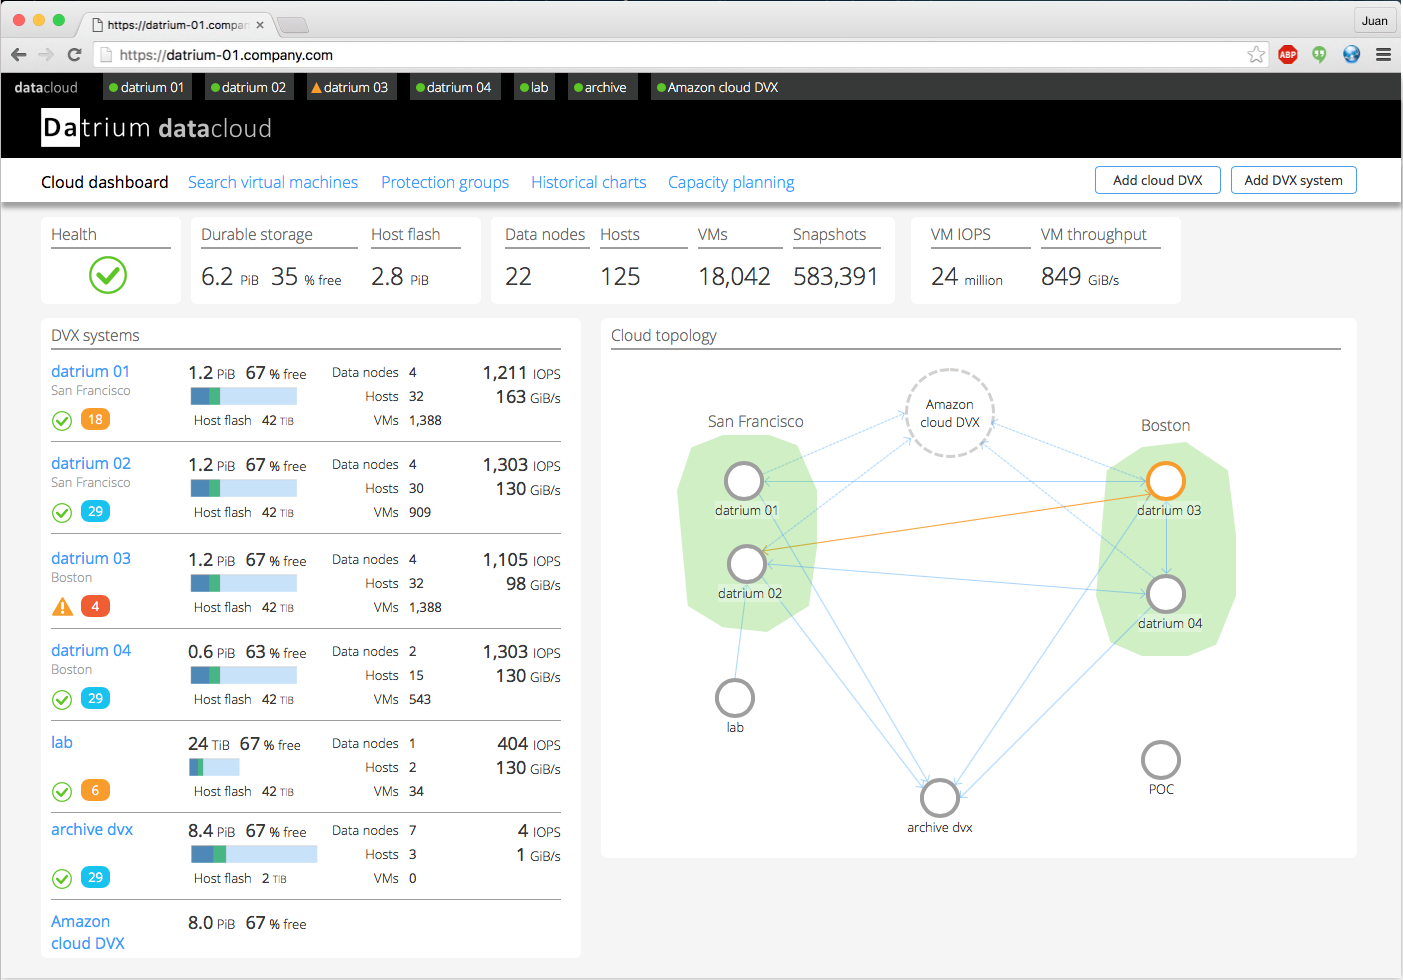Click the datrium 04 status check icon
The width and height of the screenshot is (1403, 980).
click(x=62, y=700)
